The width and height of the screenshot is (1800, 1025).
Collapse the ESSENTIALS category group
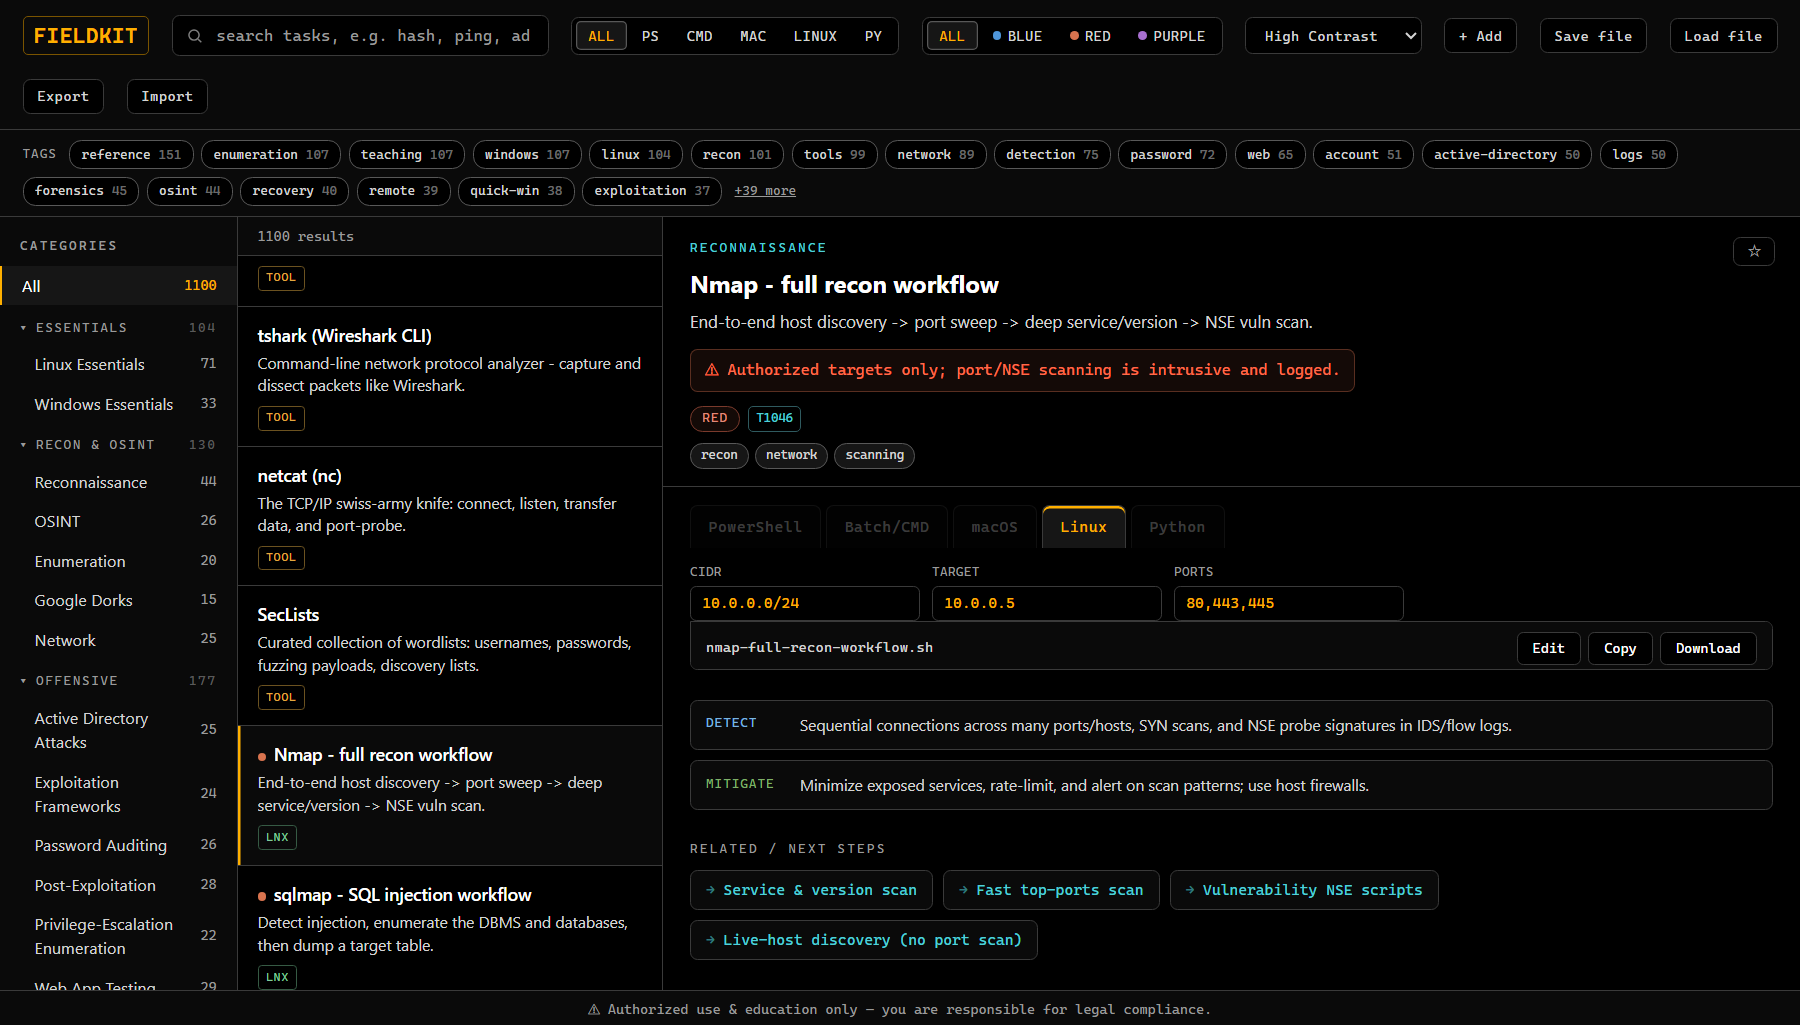pyautogui.click(x=24, y=328)
